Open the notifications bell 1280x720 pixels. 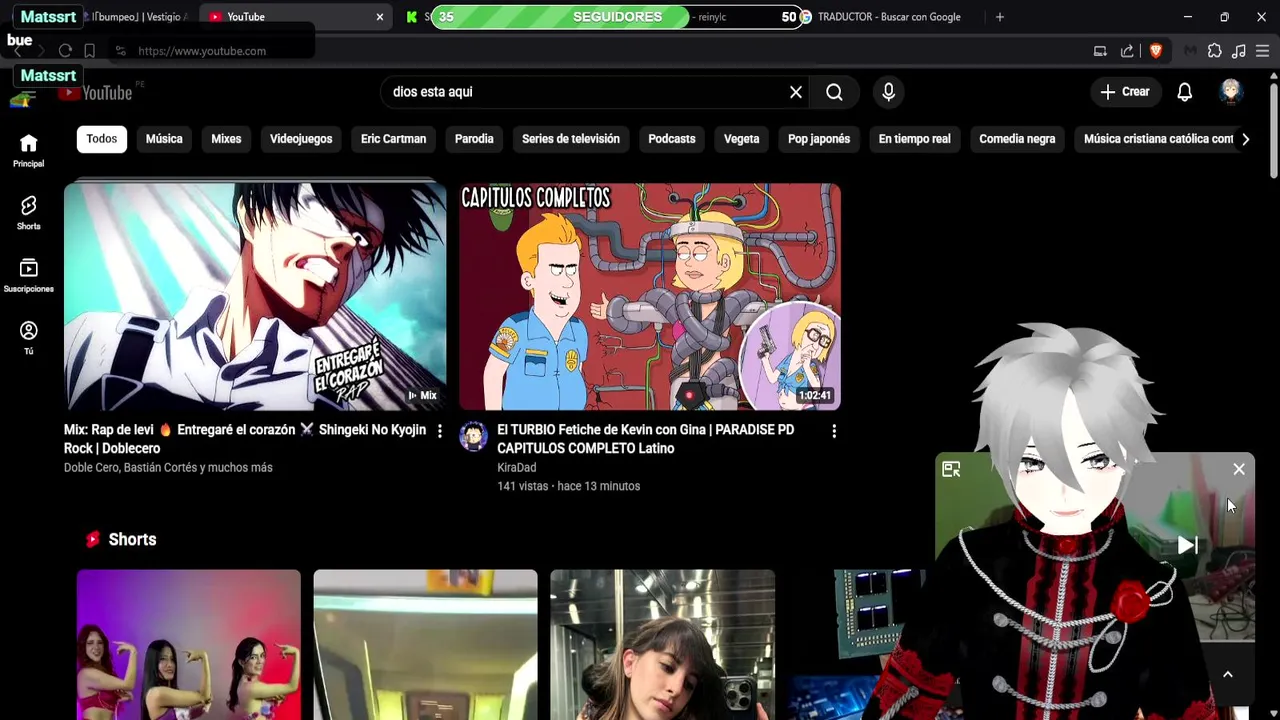pos(1184,92)
